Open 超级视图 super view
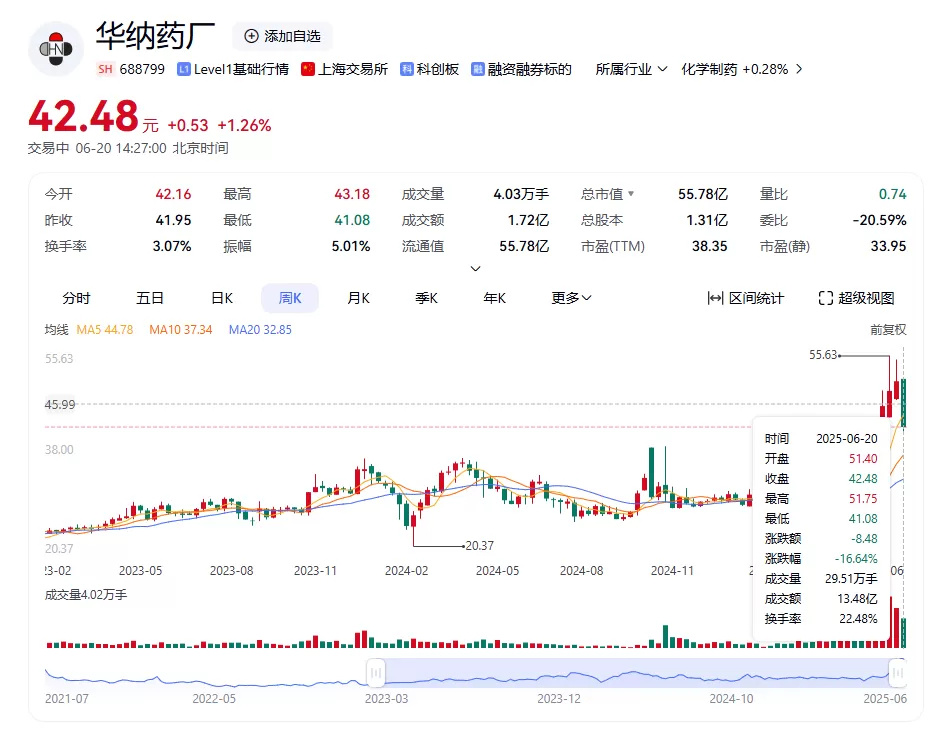The image size is (939, 732). 856,298
